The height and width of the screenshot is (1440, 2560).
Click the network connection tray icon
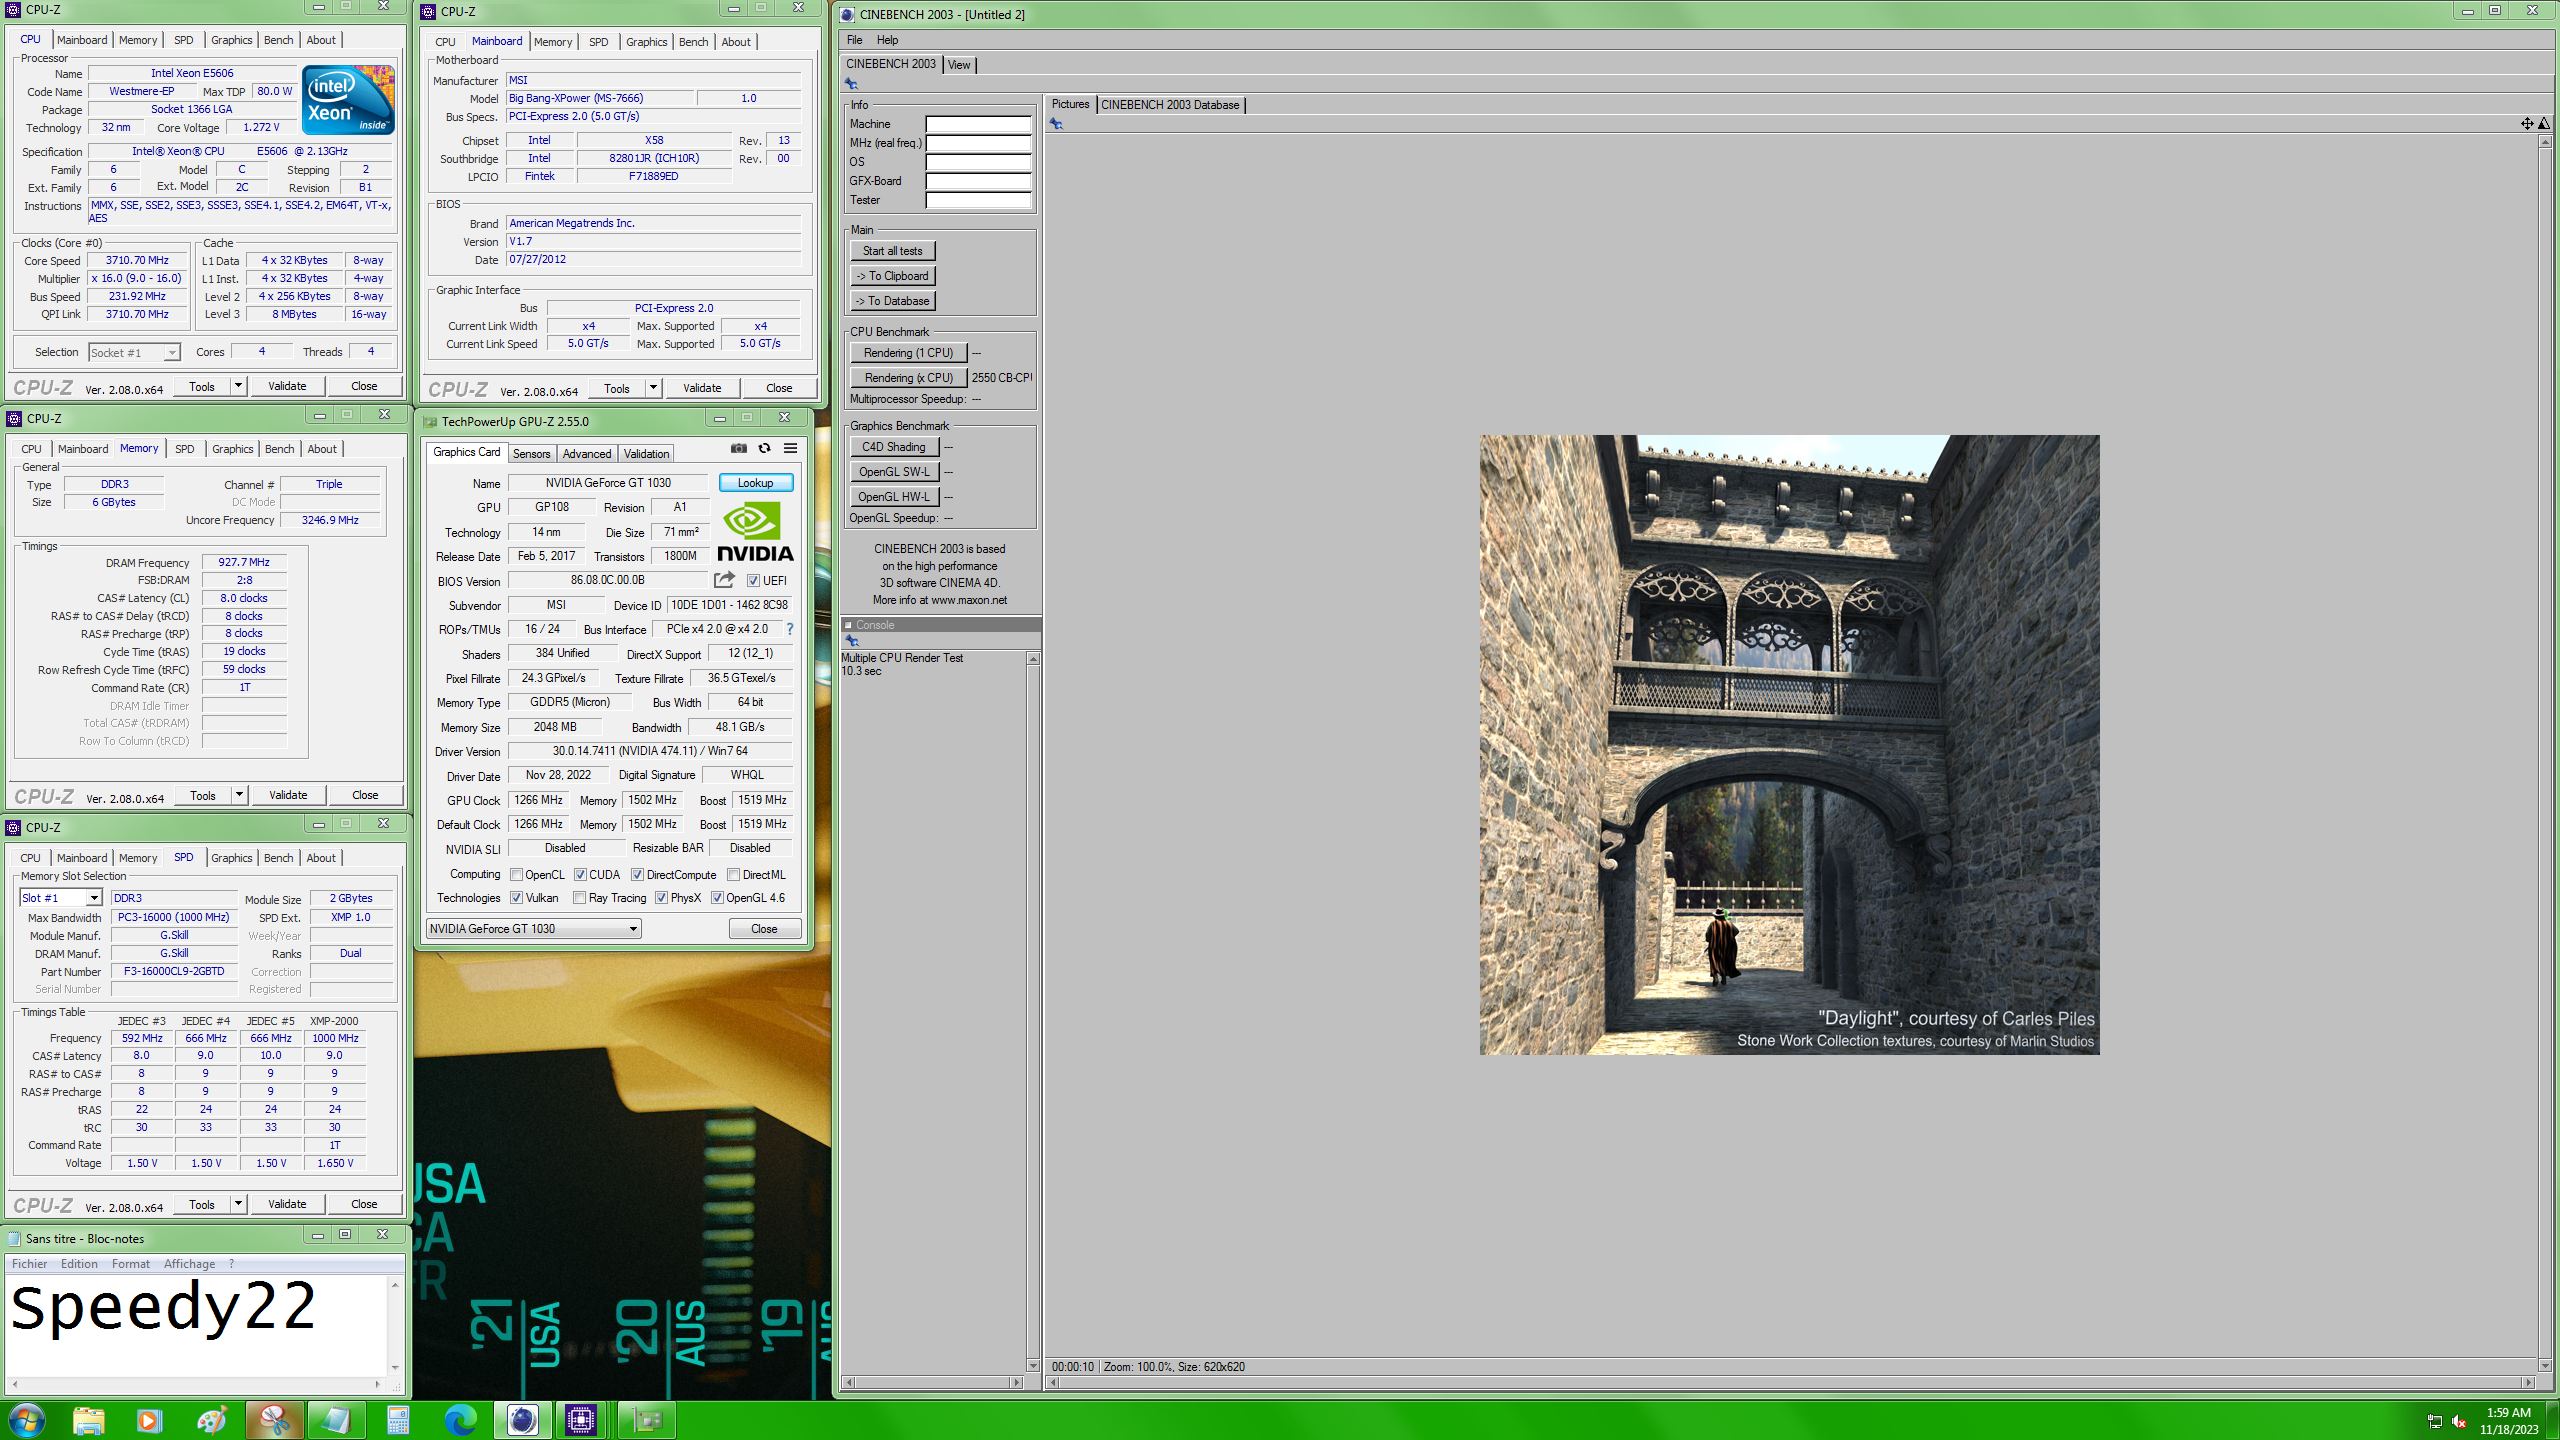pos(2434,1422)
